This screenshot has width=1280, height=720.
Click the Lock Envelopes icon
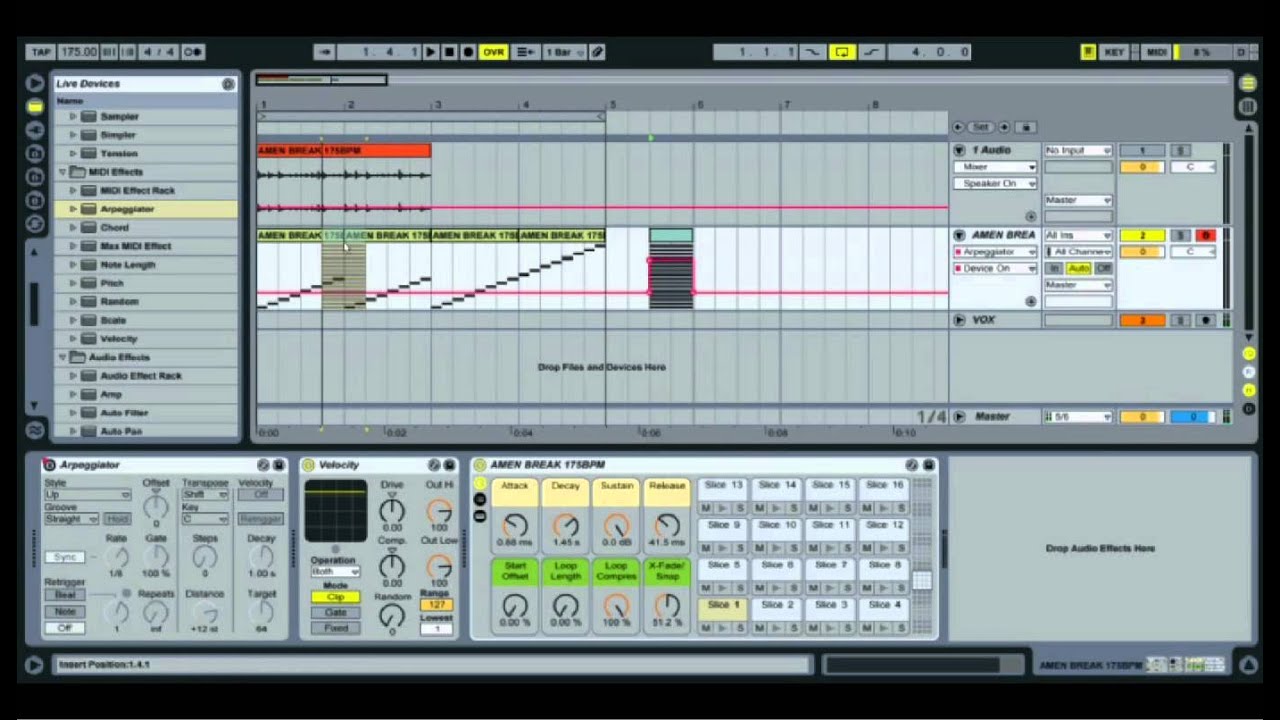click(x=1025, y=127)
